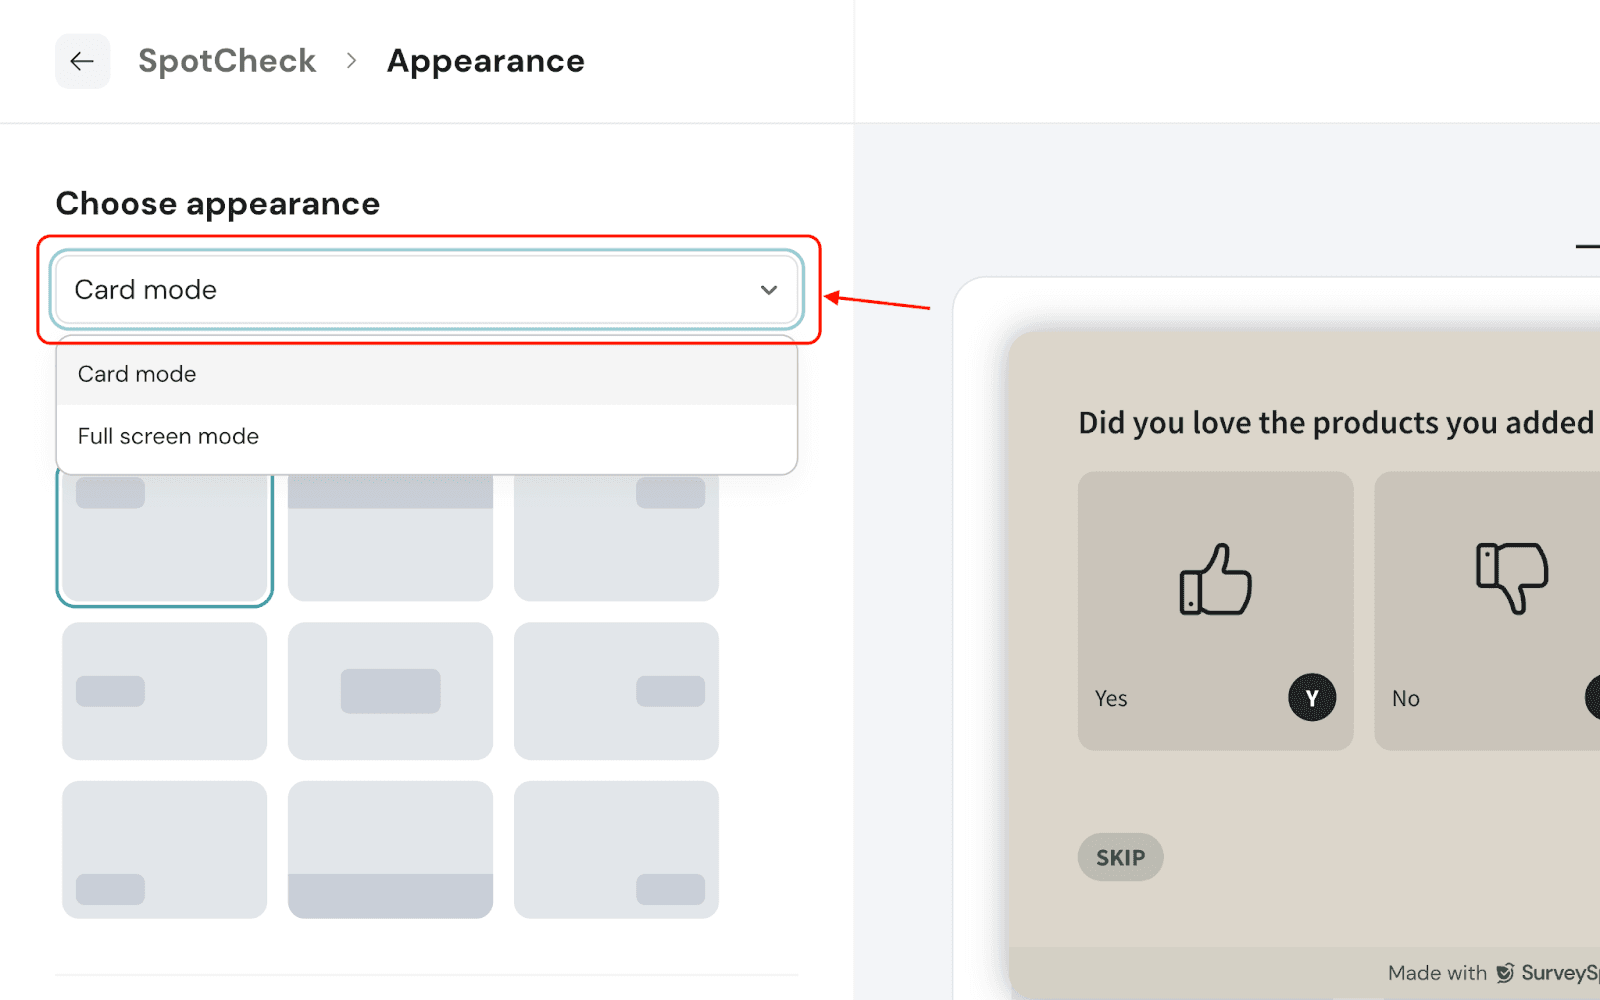Click the back arrow button

[82, 61]
